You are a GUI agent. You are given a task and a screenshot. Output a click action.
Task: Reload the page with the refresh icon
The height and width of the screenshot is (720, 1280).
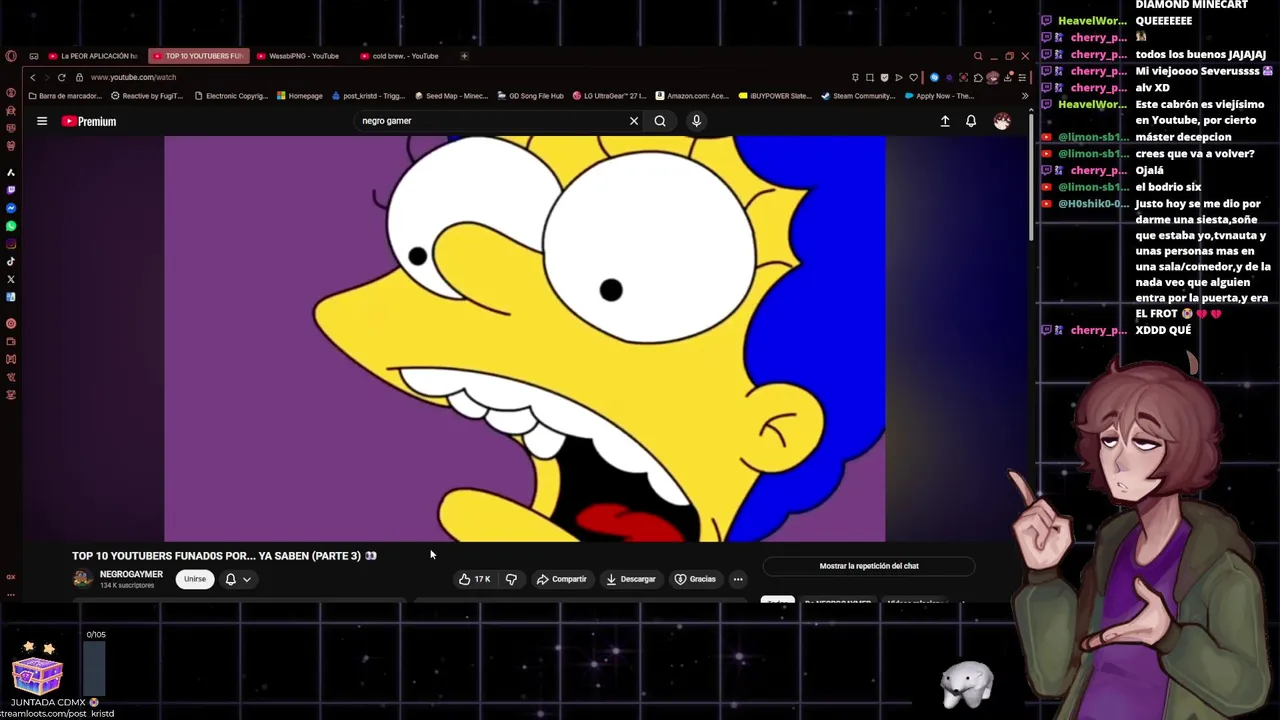pyautogui.click(x=62, y=77)
